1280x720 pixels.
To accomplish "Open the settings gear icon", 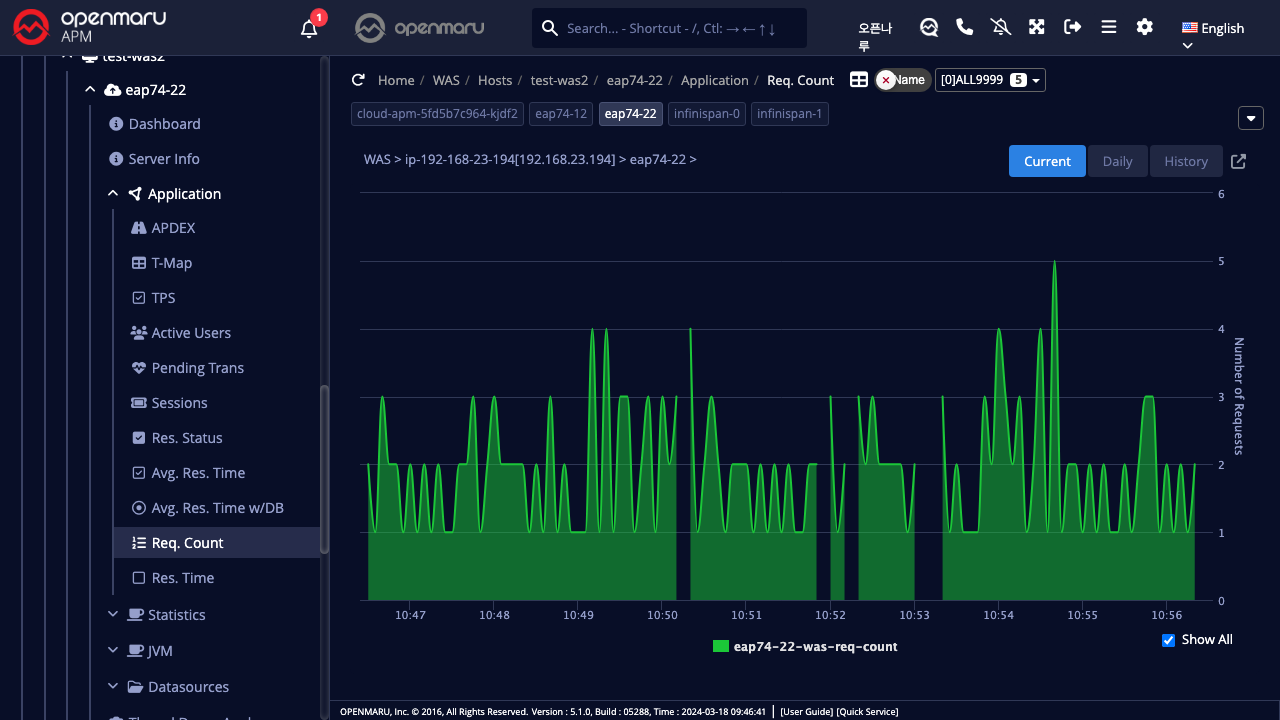I will 1145,27.
